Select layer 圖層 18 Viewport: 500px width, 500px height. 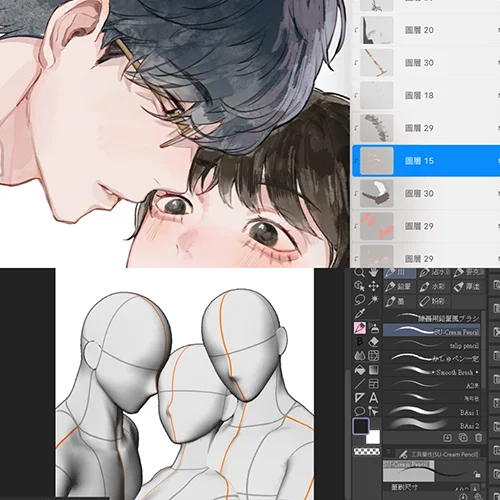pos(426,95)
